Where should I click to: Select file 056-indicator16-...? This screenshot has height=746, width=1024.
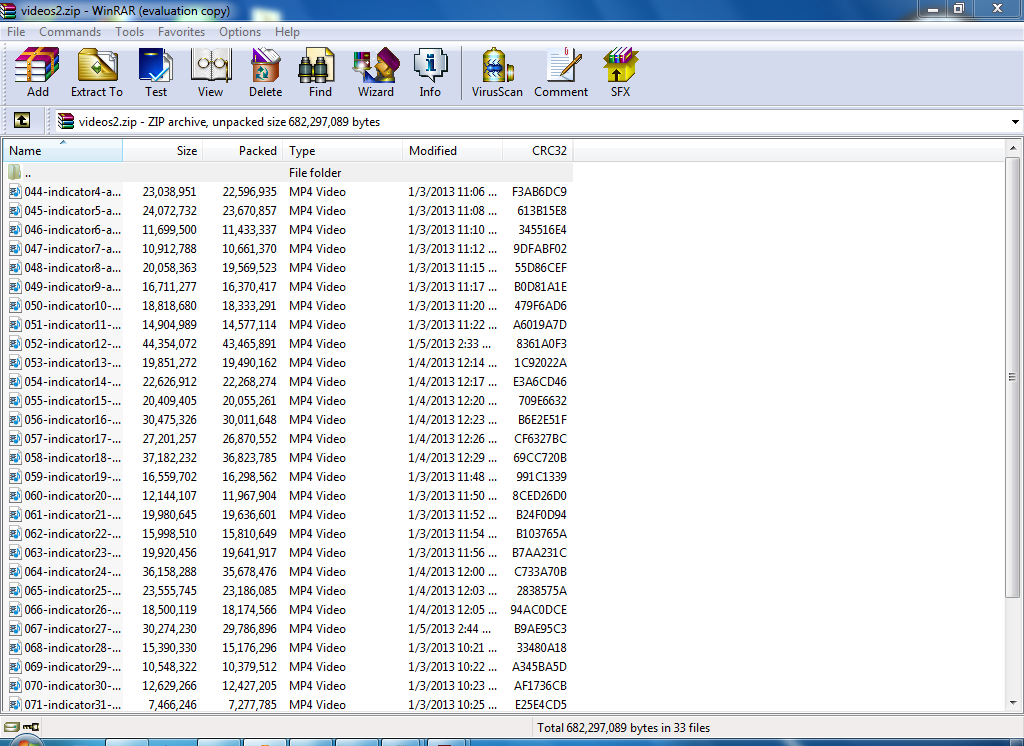(72, 419)
